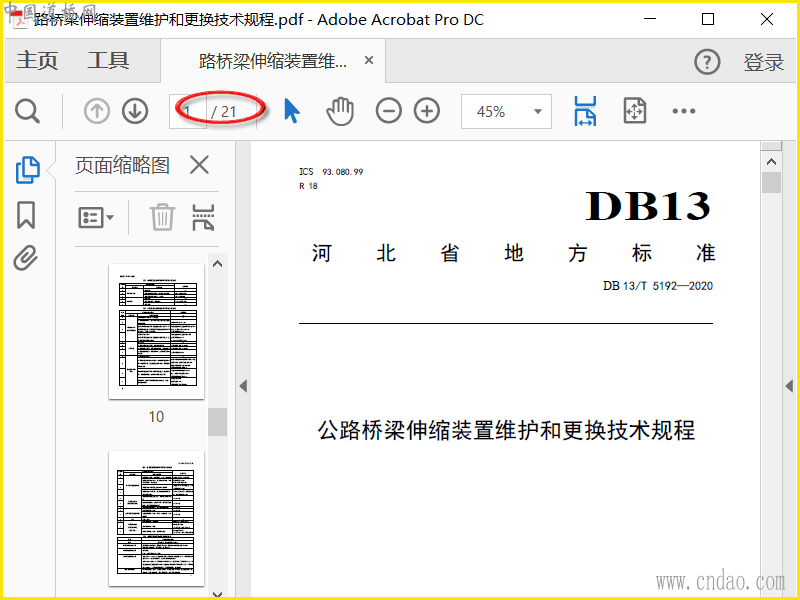This screenshot has height=600, width=800.
Task: Click document scroll up arrow
Action: [771, 162]
